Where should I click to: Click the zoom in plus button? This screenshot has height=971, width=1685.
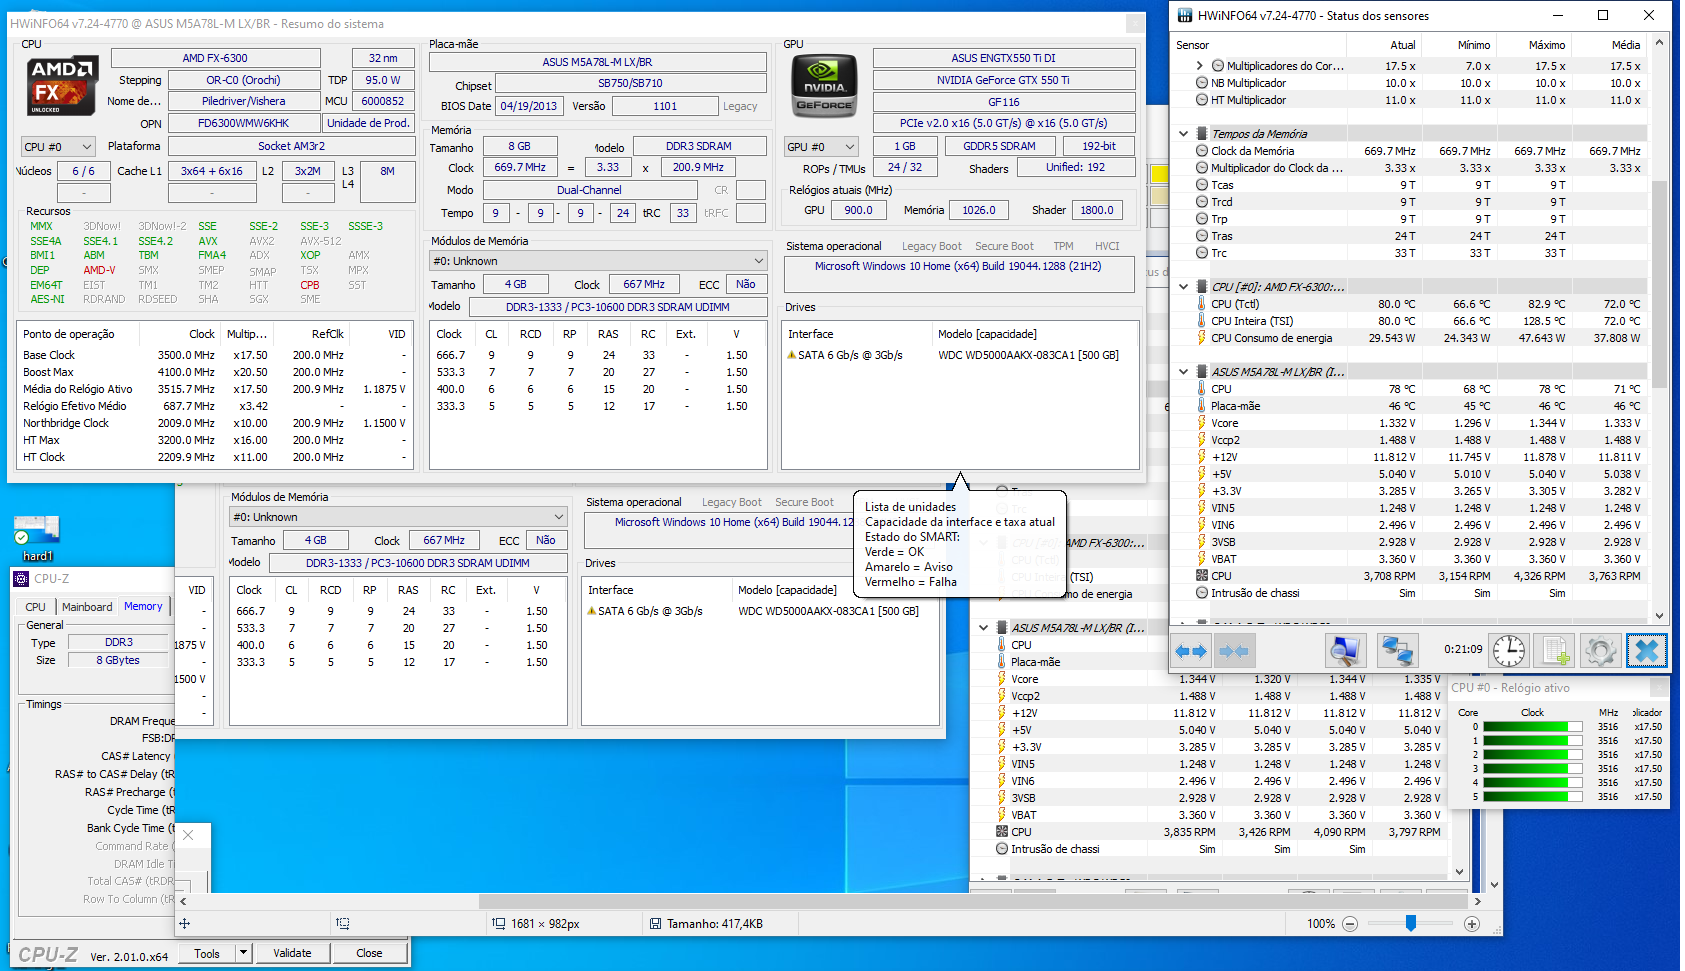pos(1472,923)
